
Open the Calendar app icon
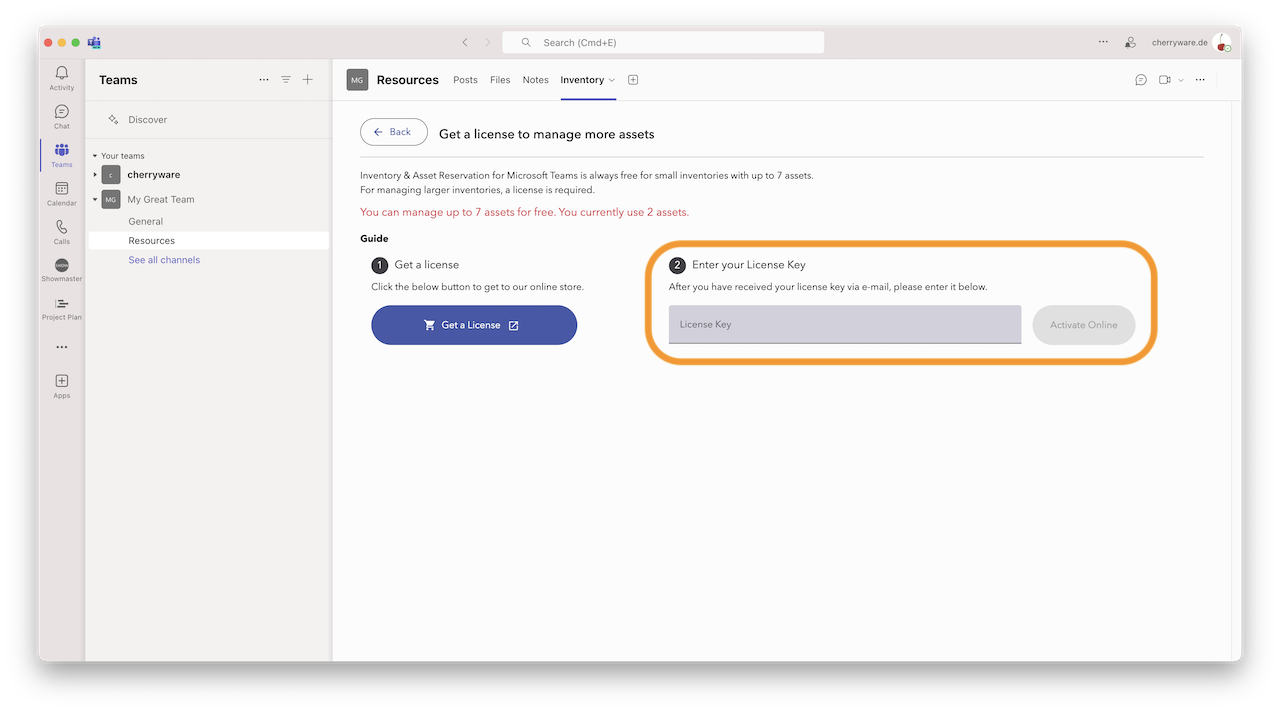[x=62, y=193]
